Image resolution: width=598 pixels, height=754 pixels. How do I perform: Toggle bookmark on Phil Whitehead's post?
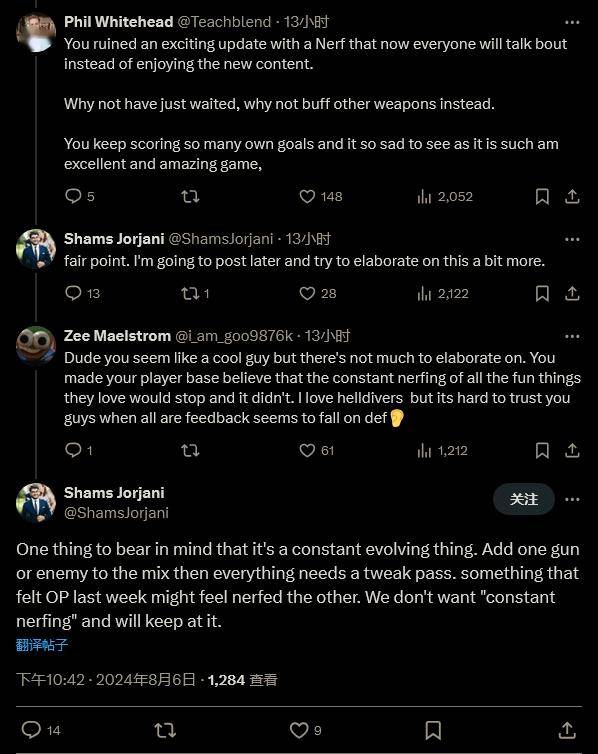pyautogui.click(x=542, y=197)
